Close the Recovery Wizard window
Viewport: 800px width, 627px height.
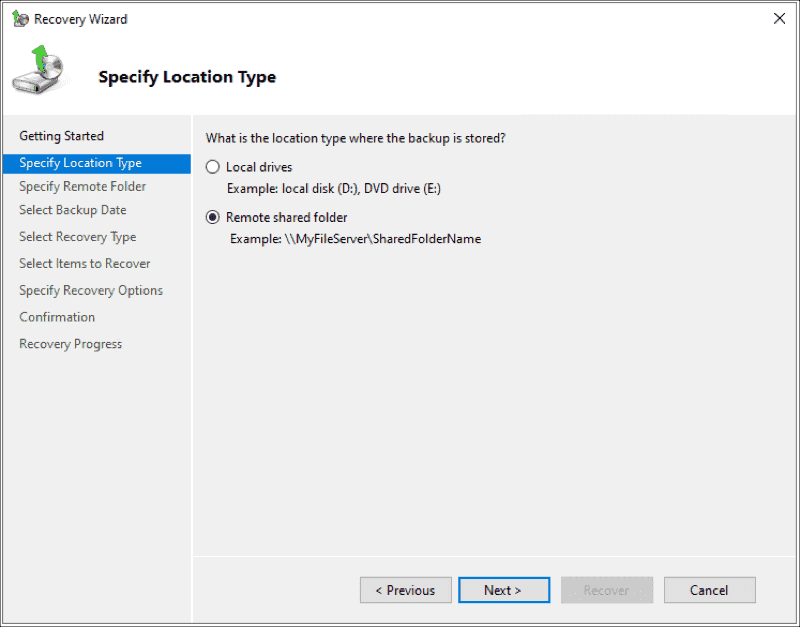(x=779, y=18)
